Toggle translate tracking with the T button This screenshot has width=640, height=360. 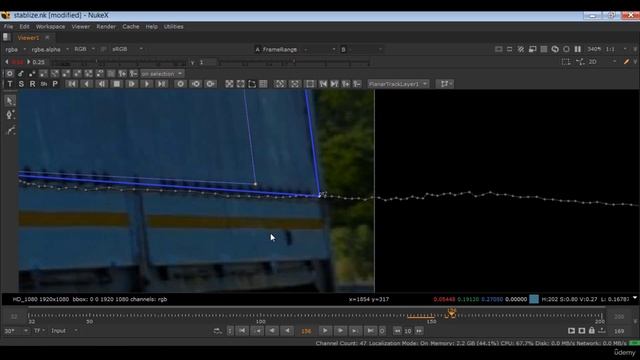click(x=10, y=84)
